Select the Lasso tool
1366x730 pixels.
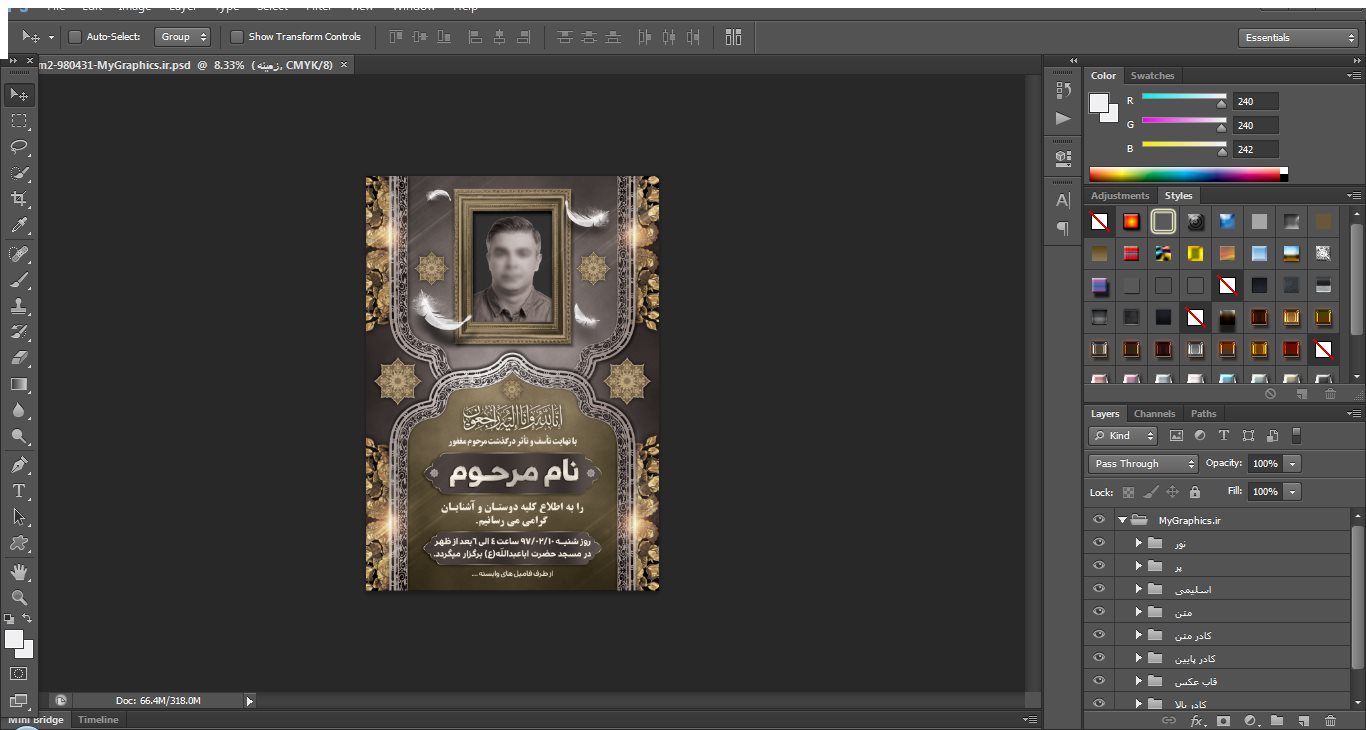click(19, 147)
